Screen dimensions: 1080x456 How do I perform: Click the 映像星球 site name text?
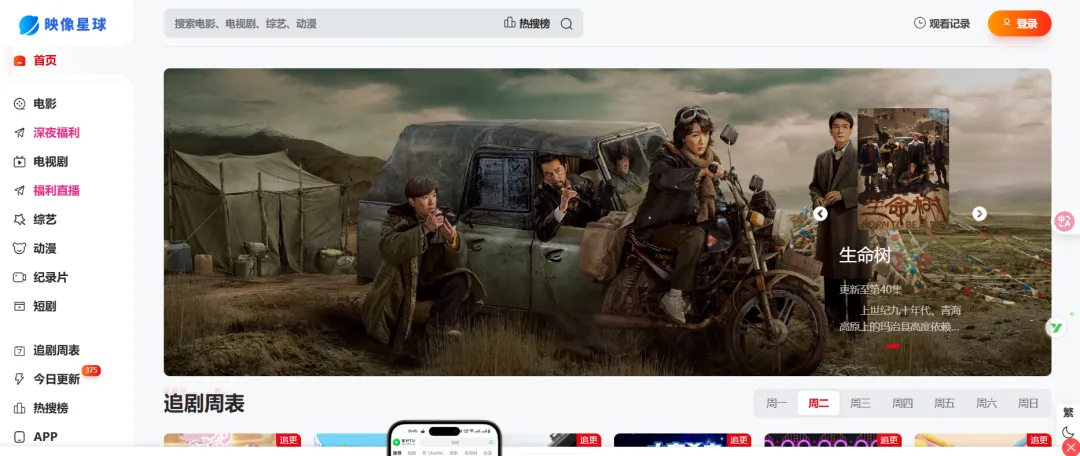pyautogui.click(x=76, y=25)
